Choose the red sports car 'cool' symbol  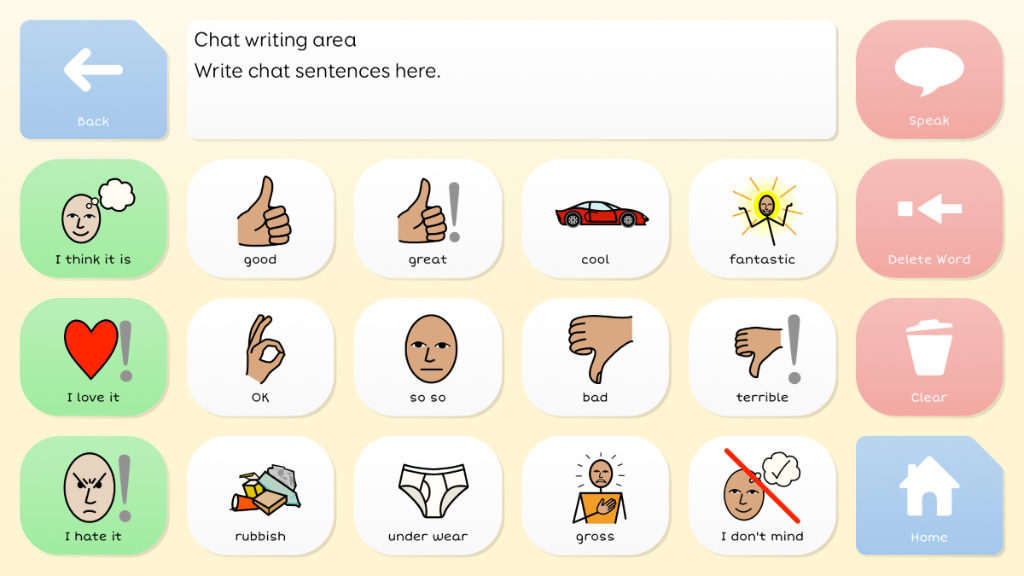pyautogui.click(x=595, y=219)
